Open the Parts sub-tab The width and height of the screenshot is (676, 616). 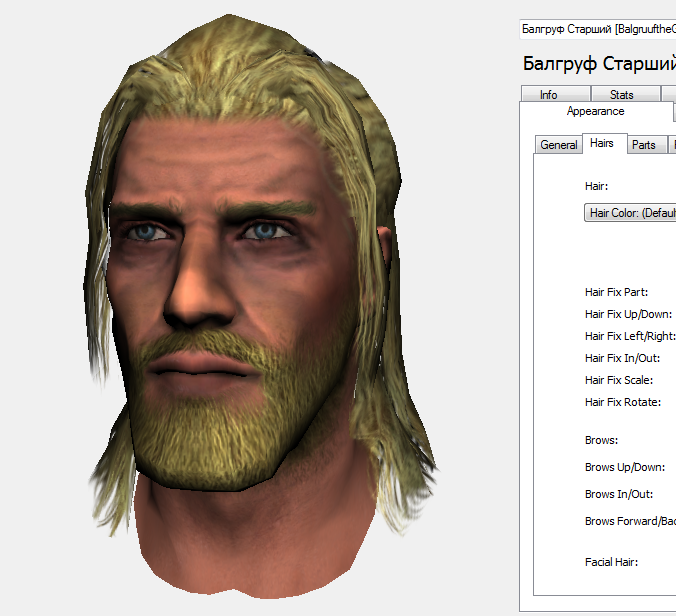tap(646, 145)
